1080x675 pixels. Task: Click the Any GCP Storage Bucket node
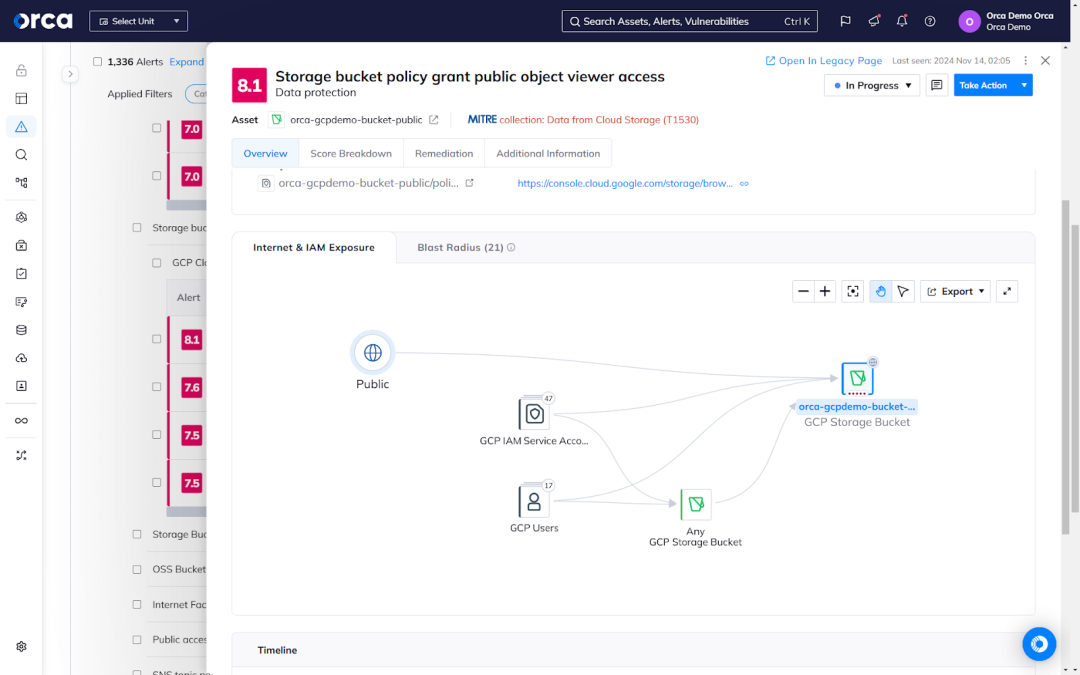(x=696, y=505)
